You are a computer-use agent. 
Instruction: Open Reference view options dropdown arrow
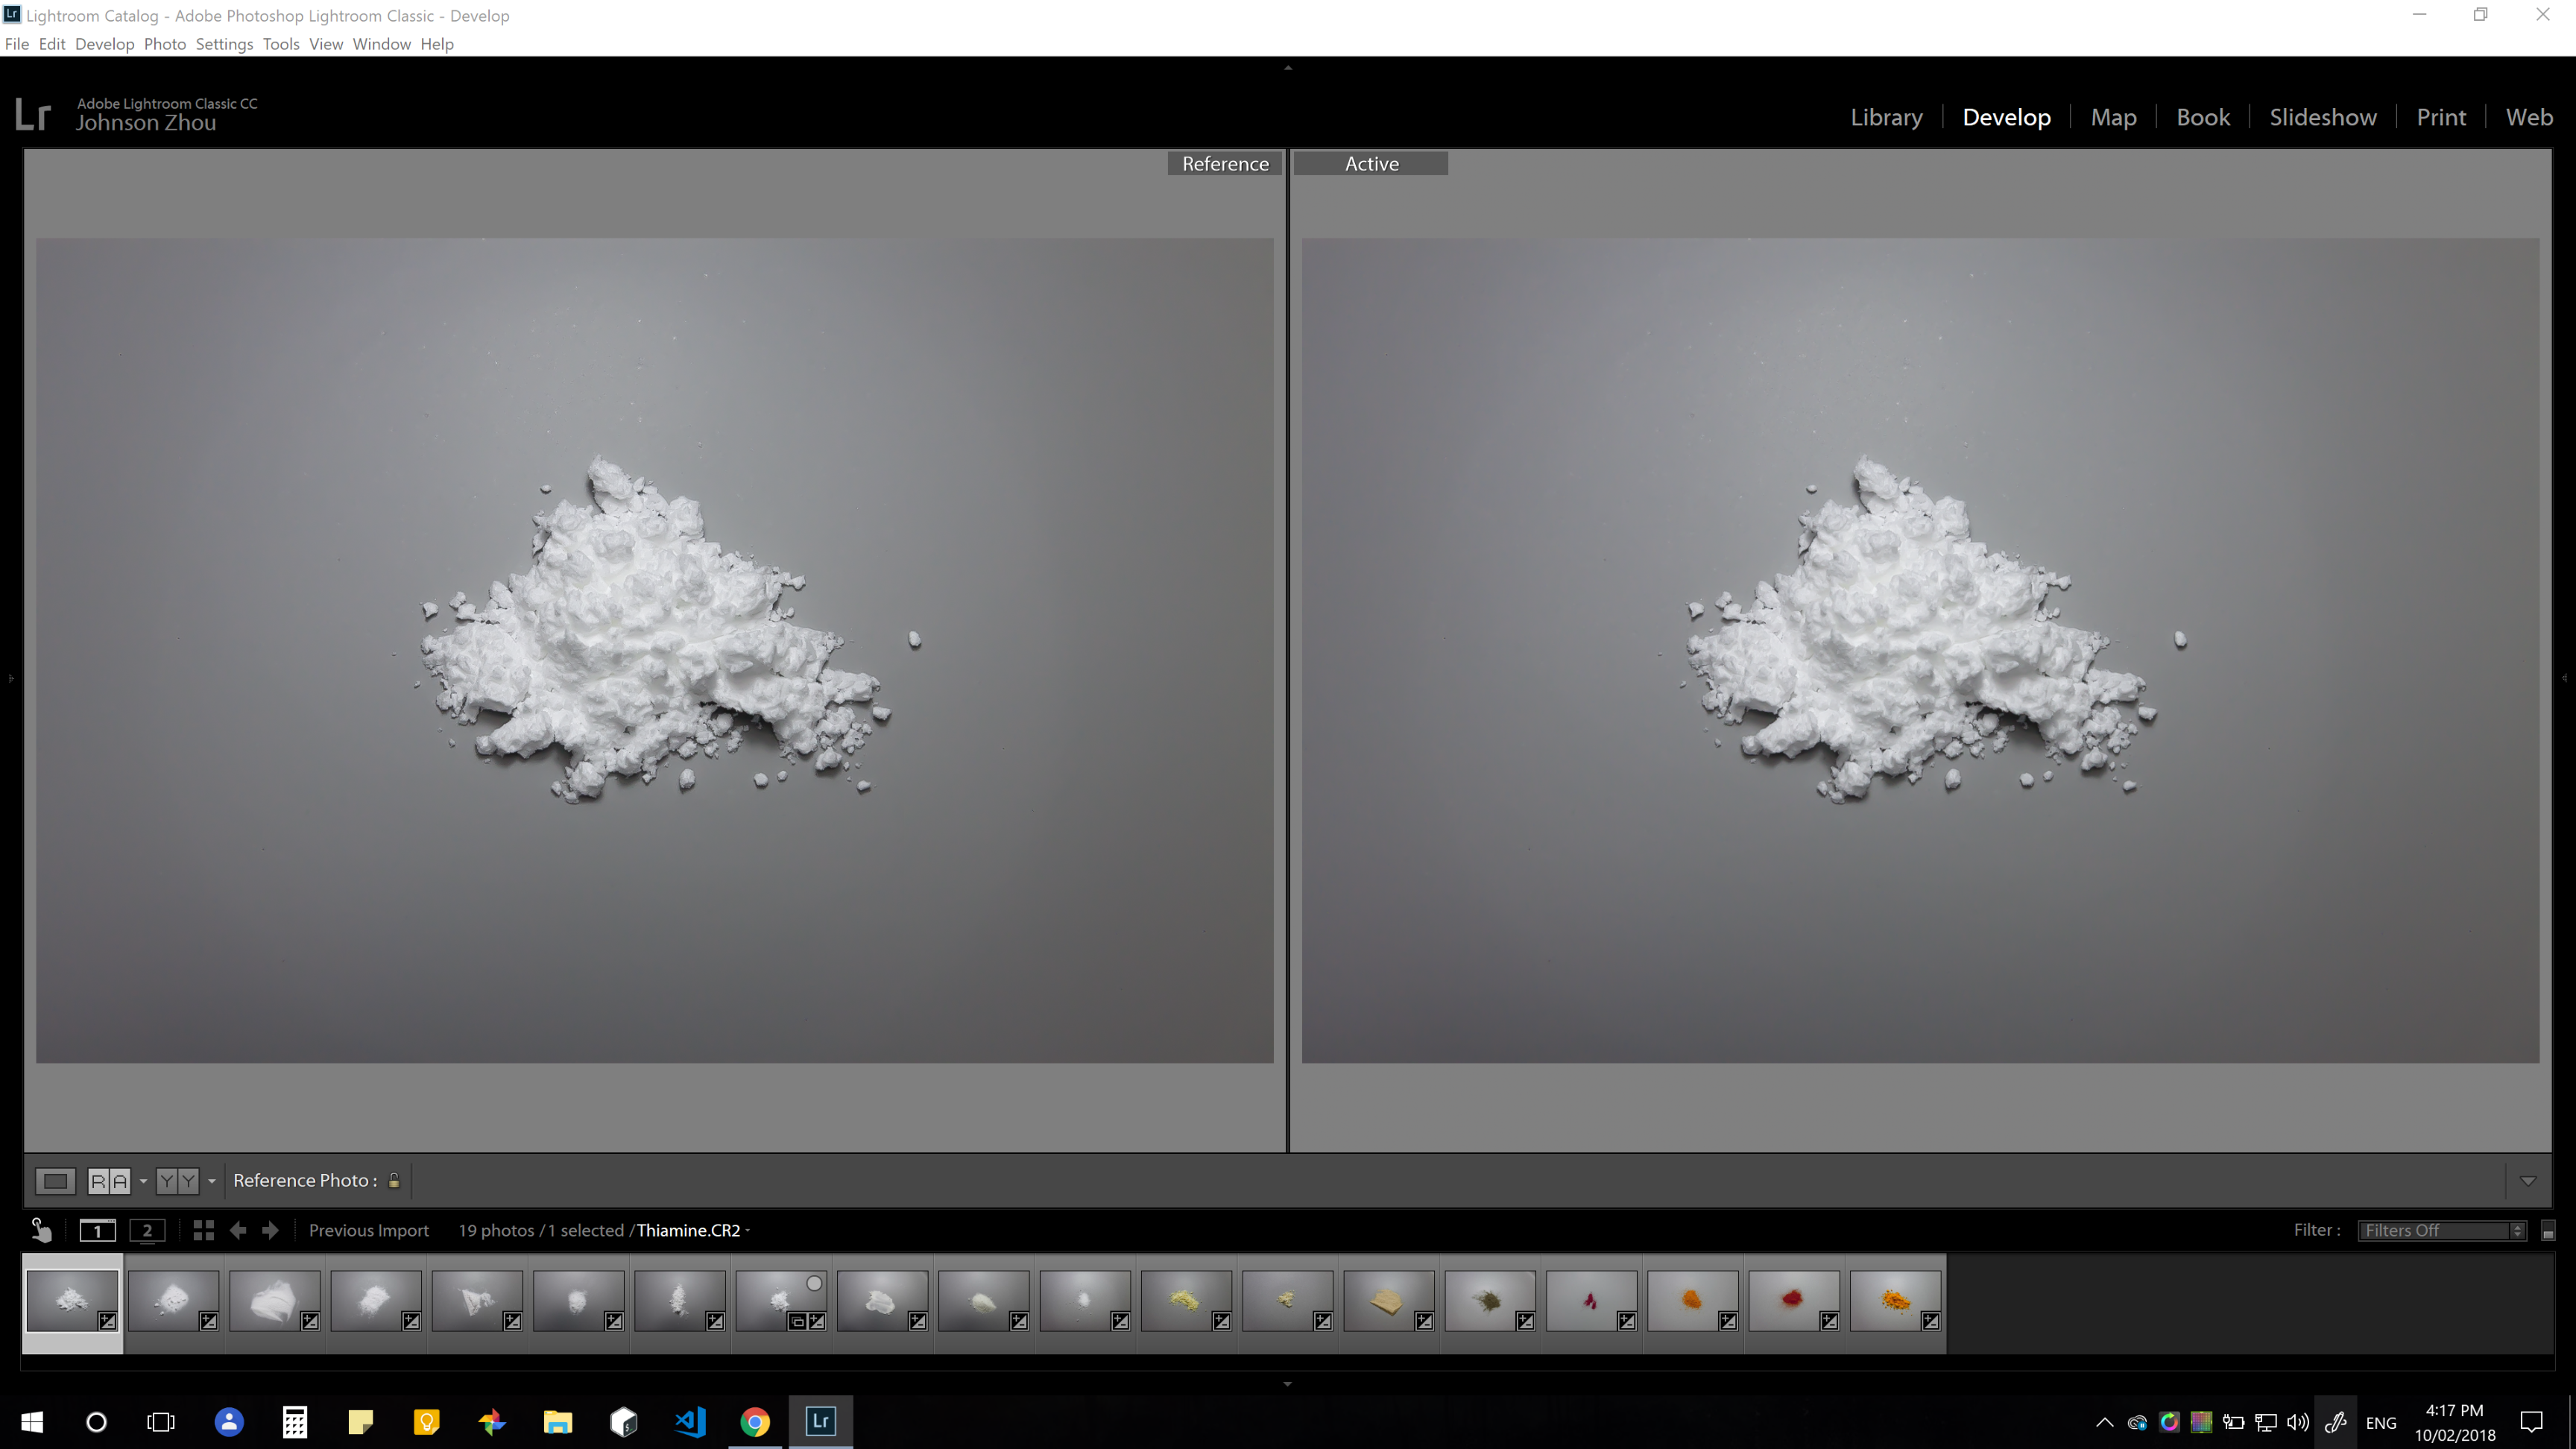[x=143, y=1181]
